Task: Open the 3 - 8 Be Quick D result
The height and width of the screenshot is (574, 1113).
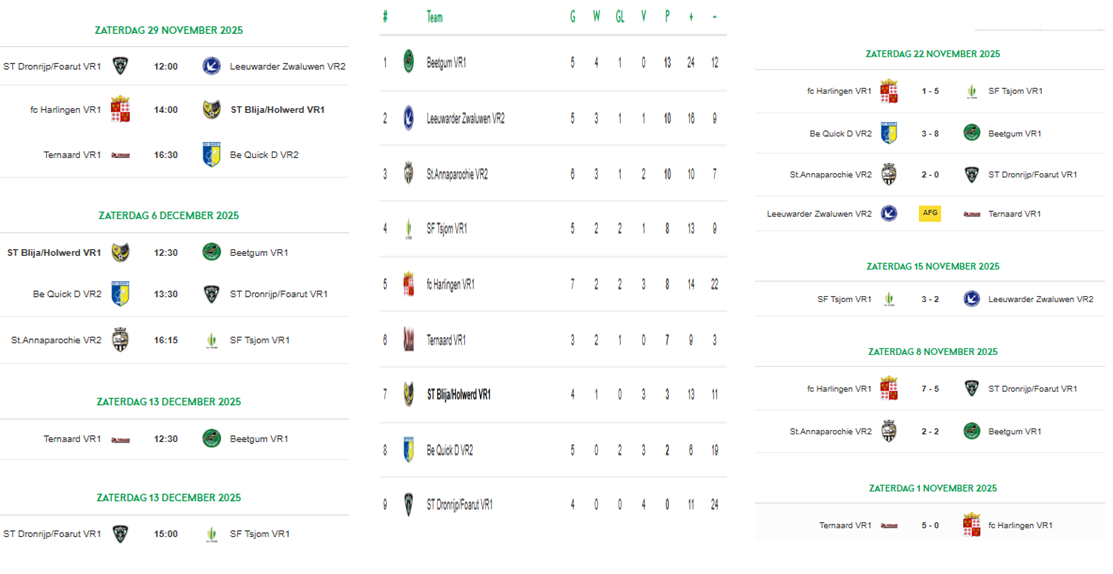Action: (930, 134)
